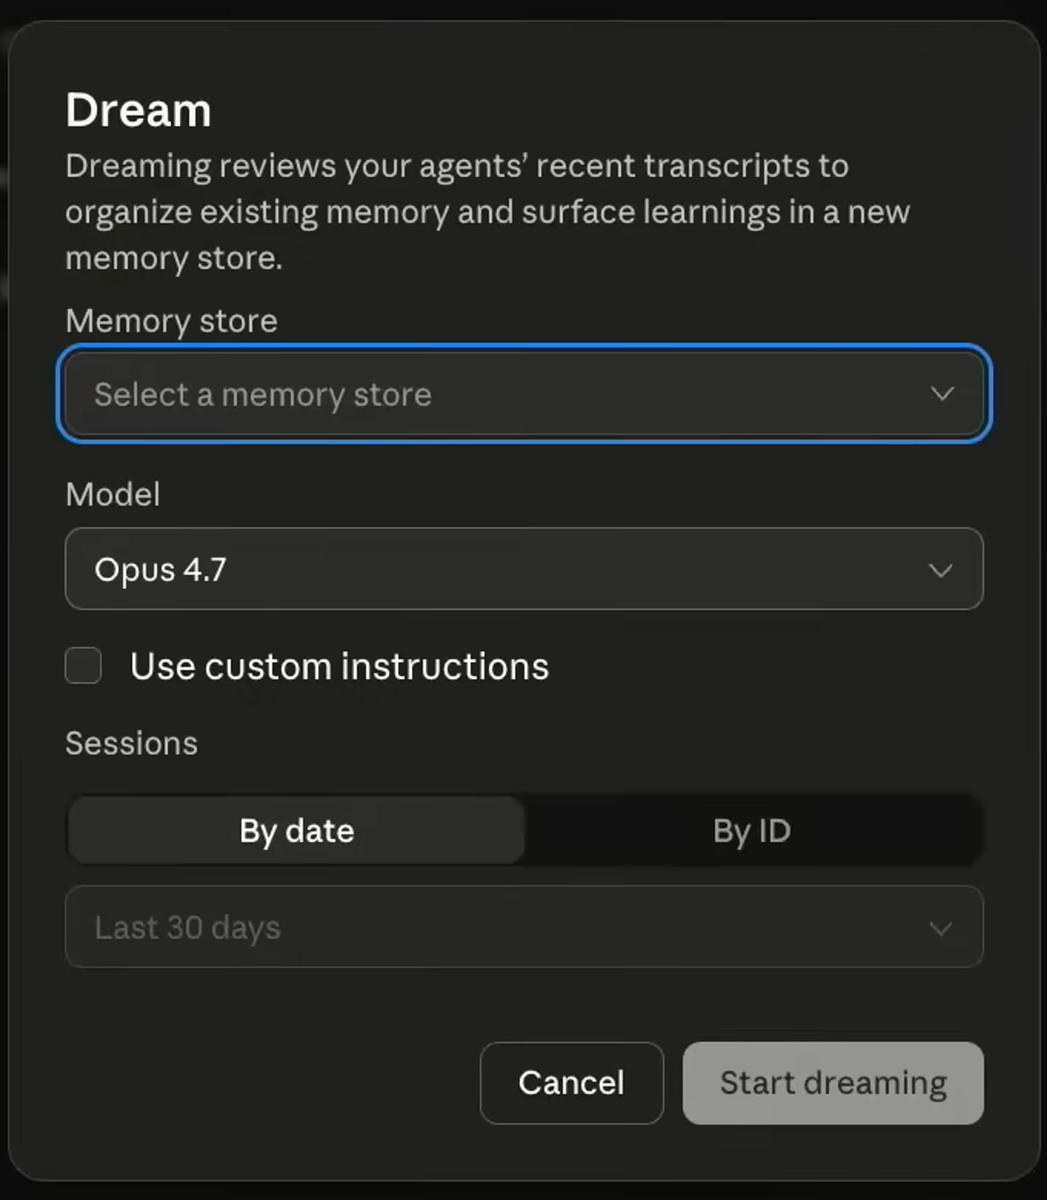Click the Memory store field label

pyautogui.click(x=171, y=321)
